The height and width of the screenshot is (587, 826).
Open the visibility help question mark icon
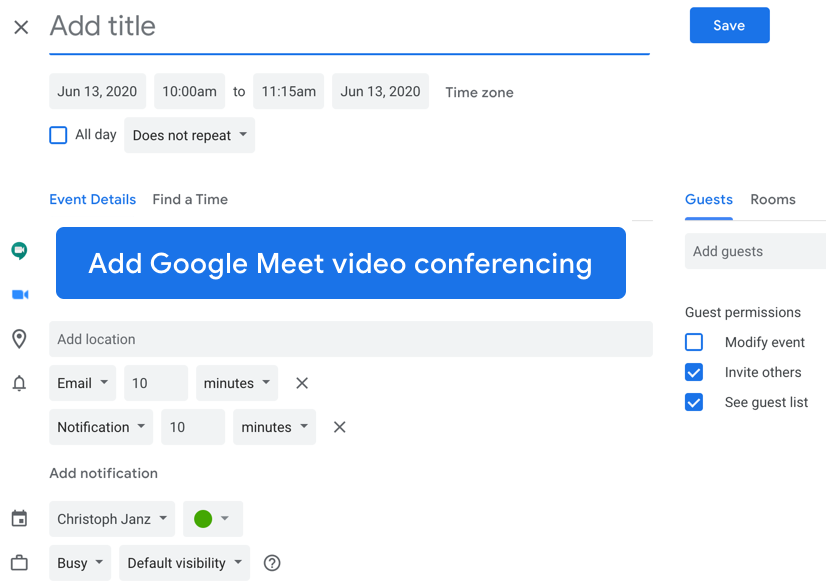[x=272, y=563]
